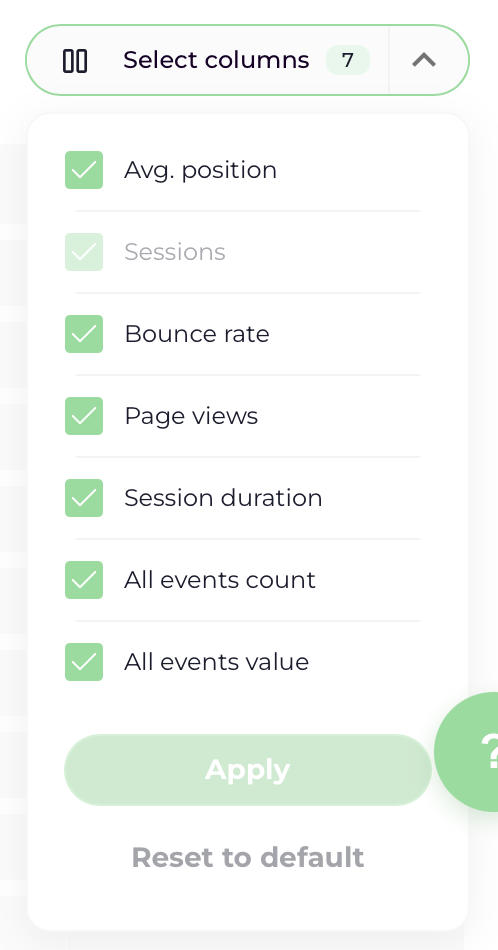The image size is (498, 950).
Task: Select the All events count label
Action: click(220, 580)
